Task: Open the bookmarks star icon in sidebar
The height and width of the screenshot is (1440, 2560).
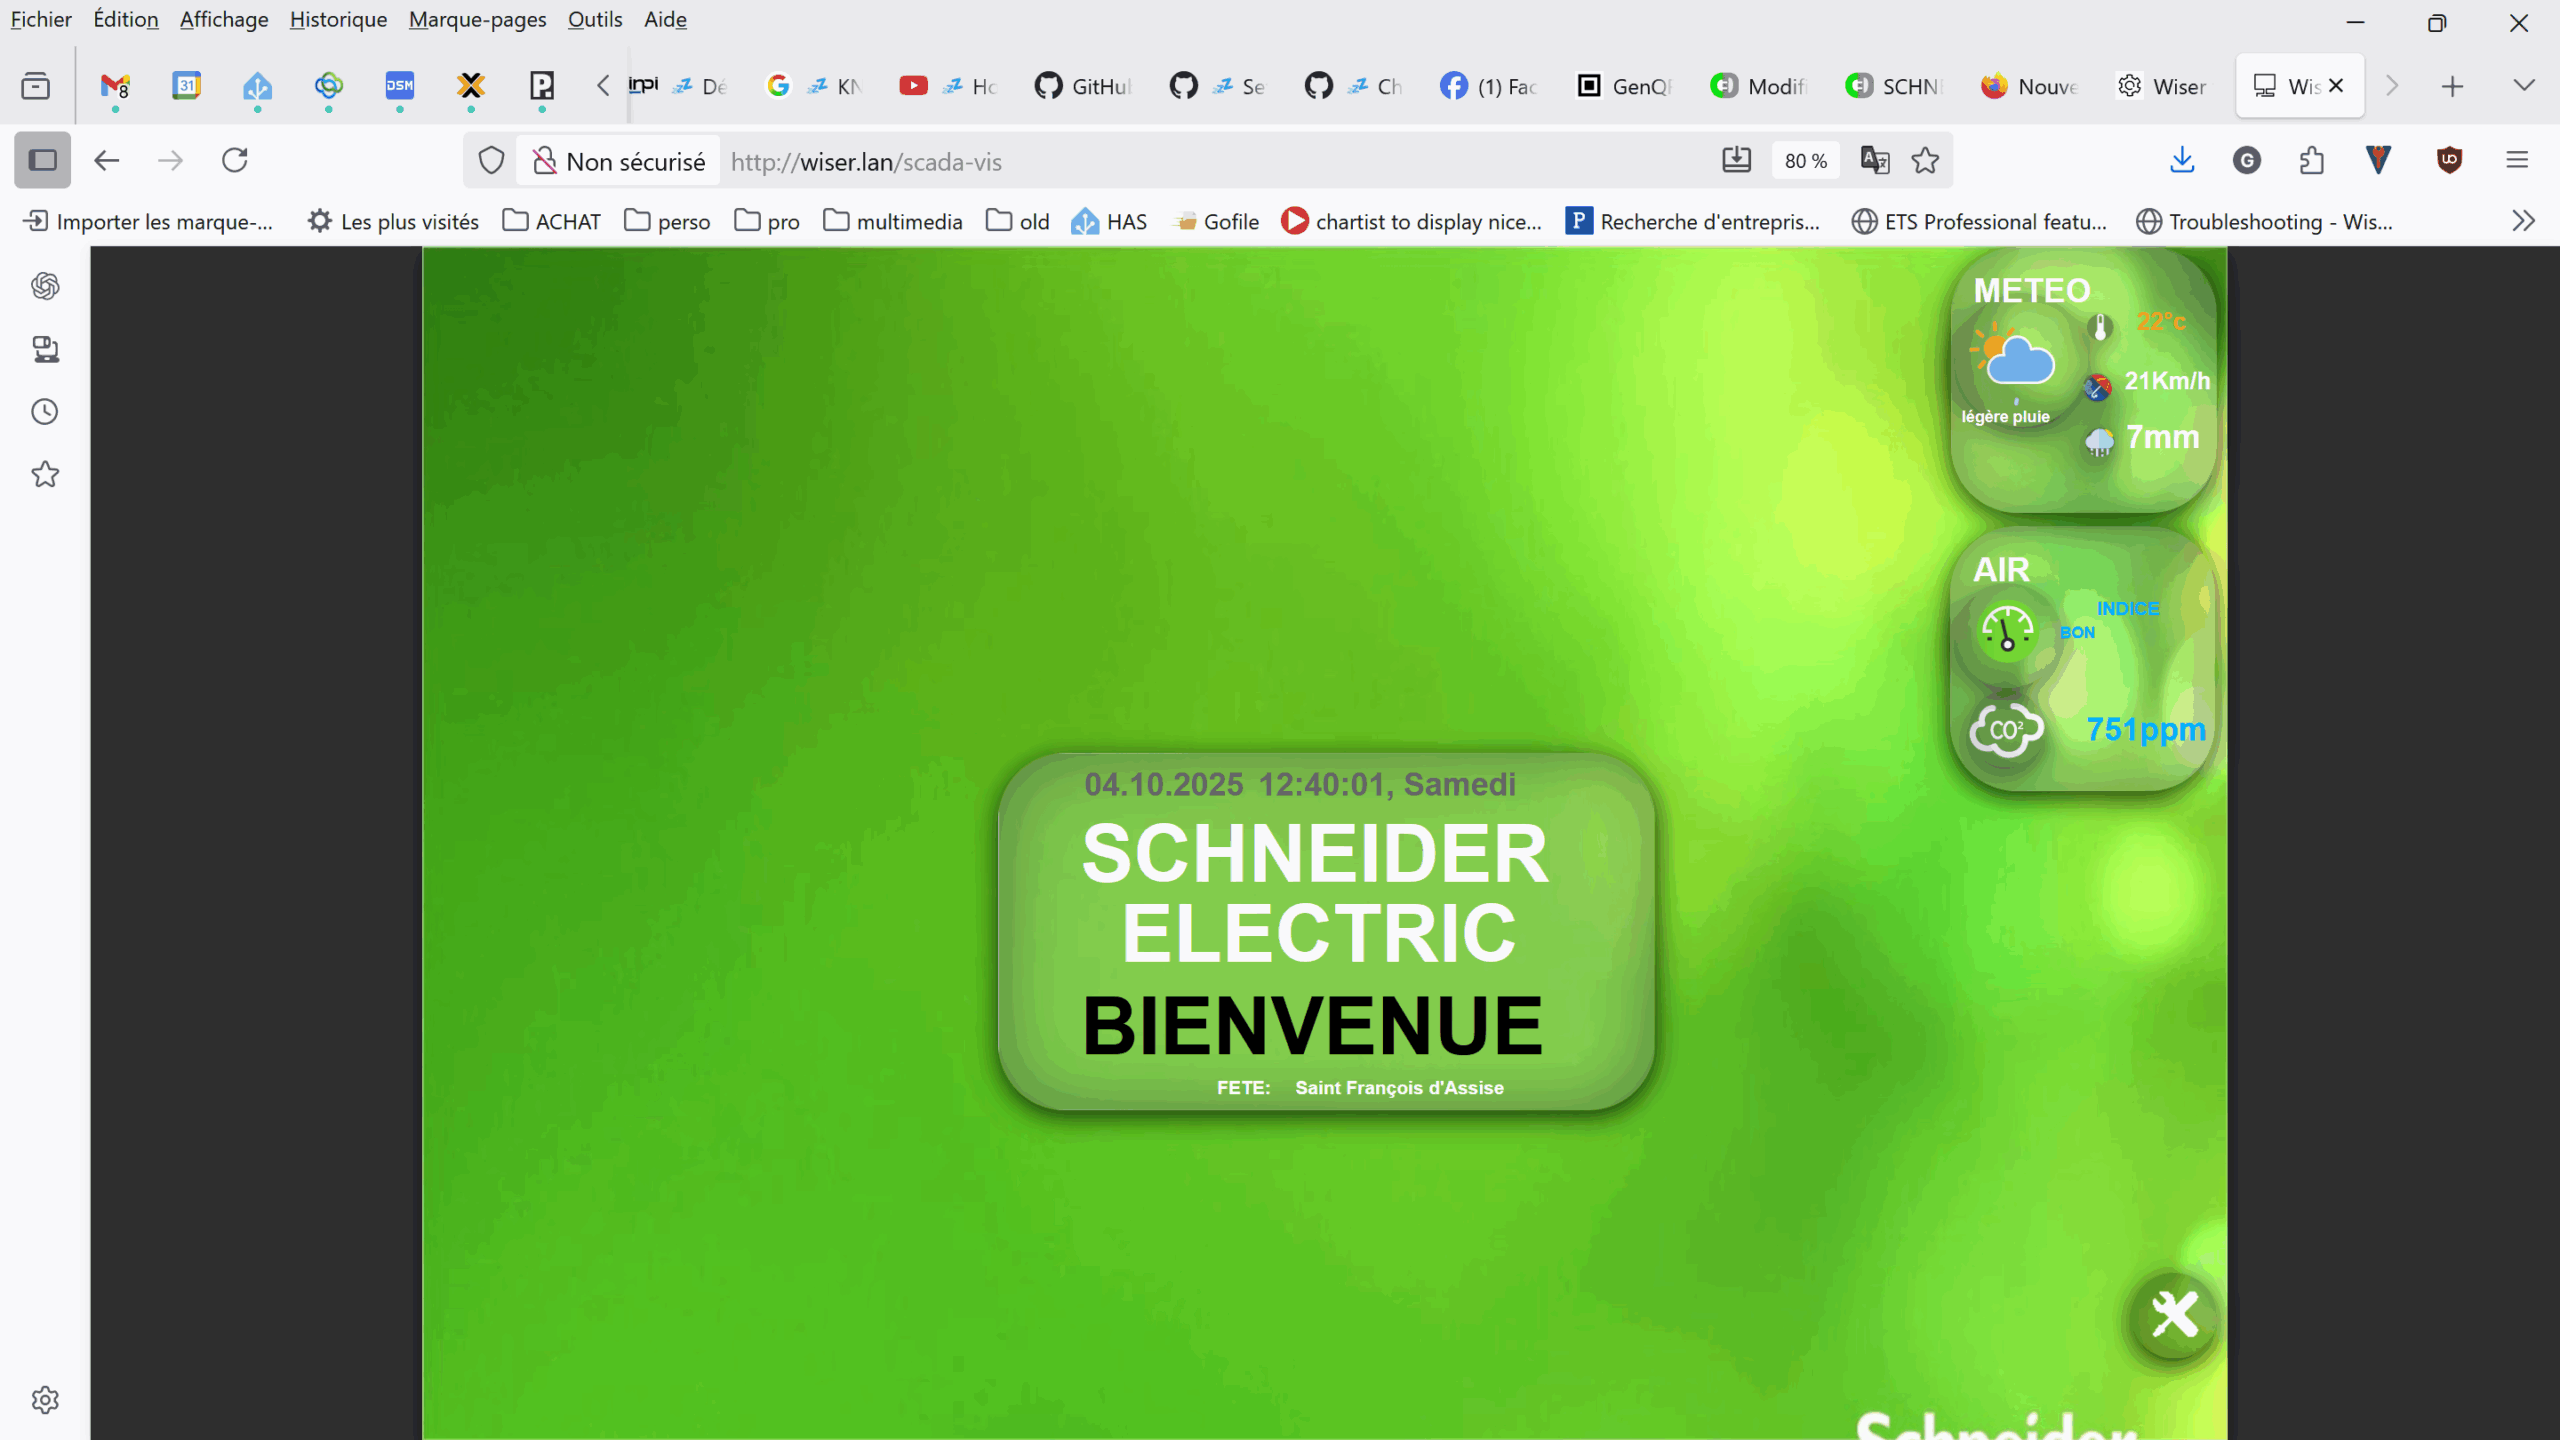Action: coord(45,474)
